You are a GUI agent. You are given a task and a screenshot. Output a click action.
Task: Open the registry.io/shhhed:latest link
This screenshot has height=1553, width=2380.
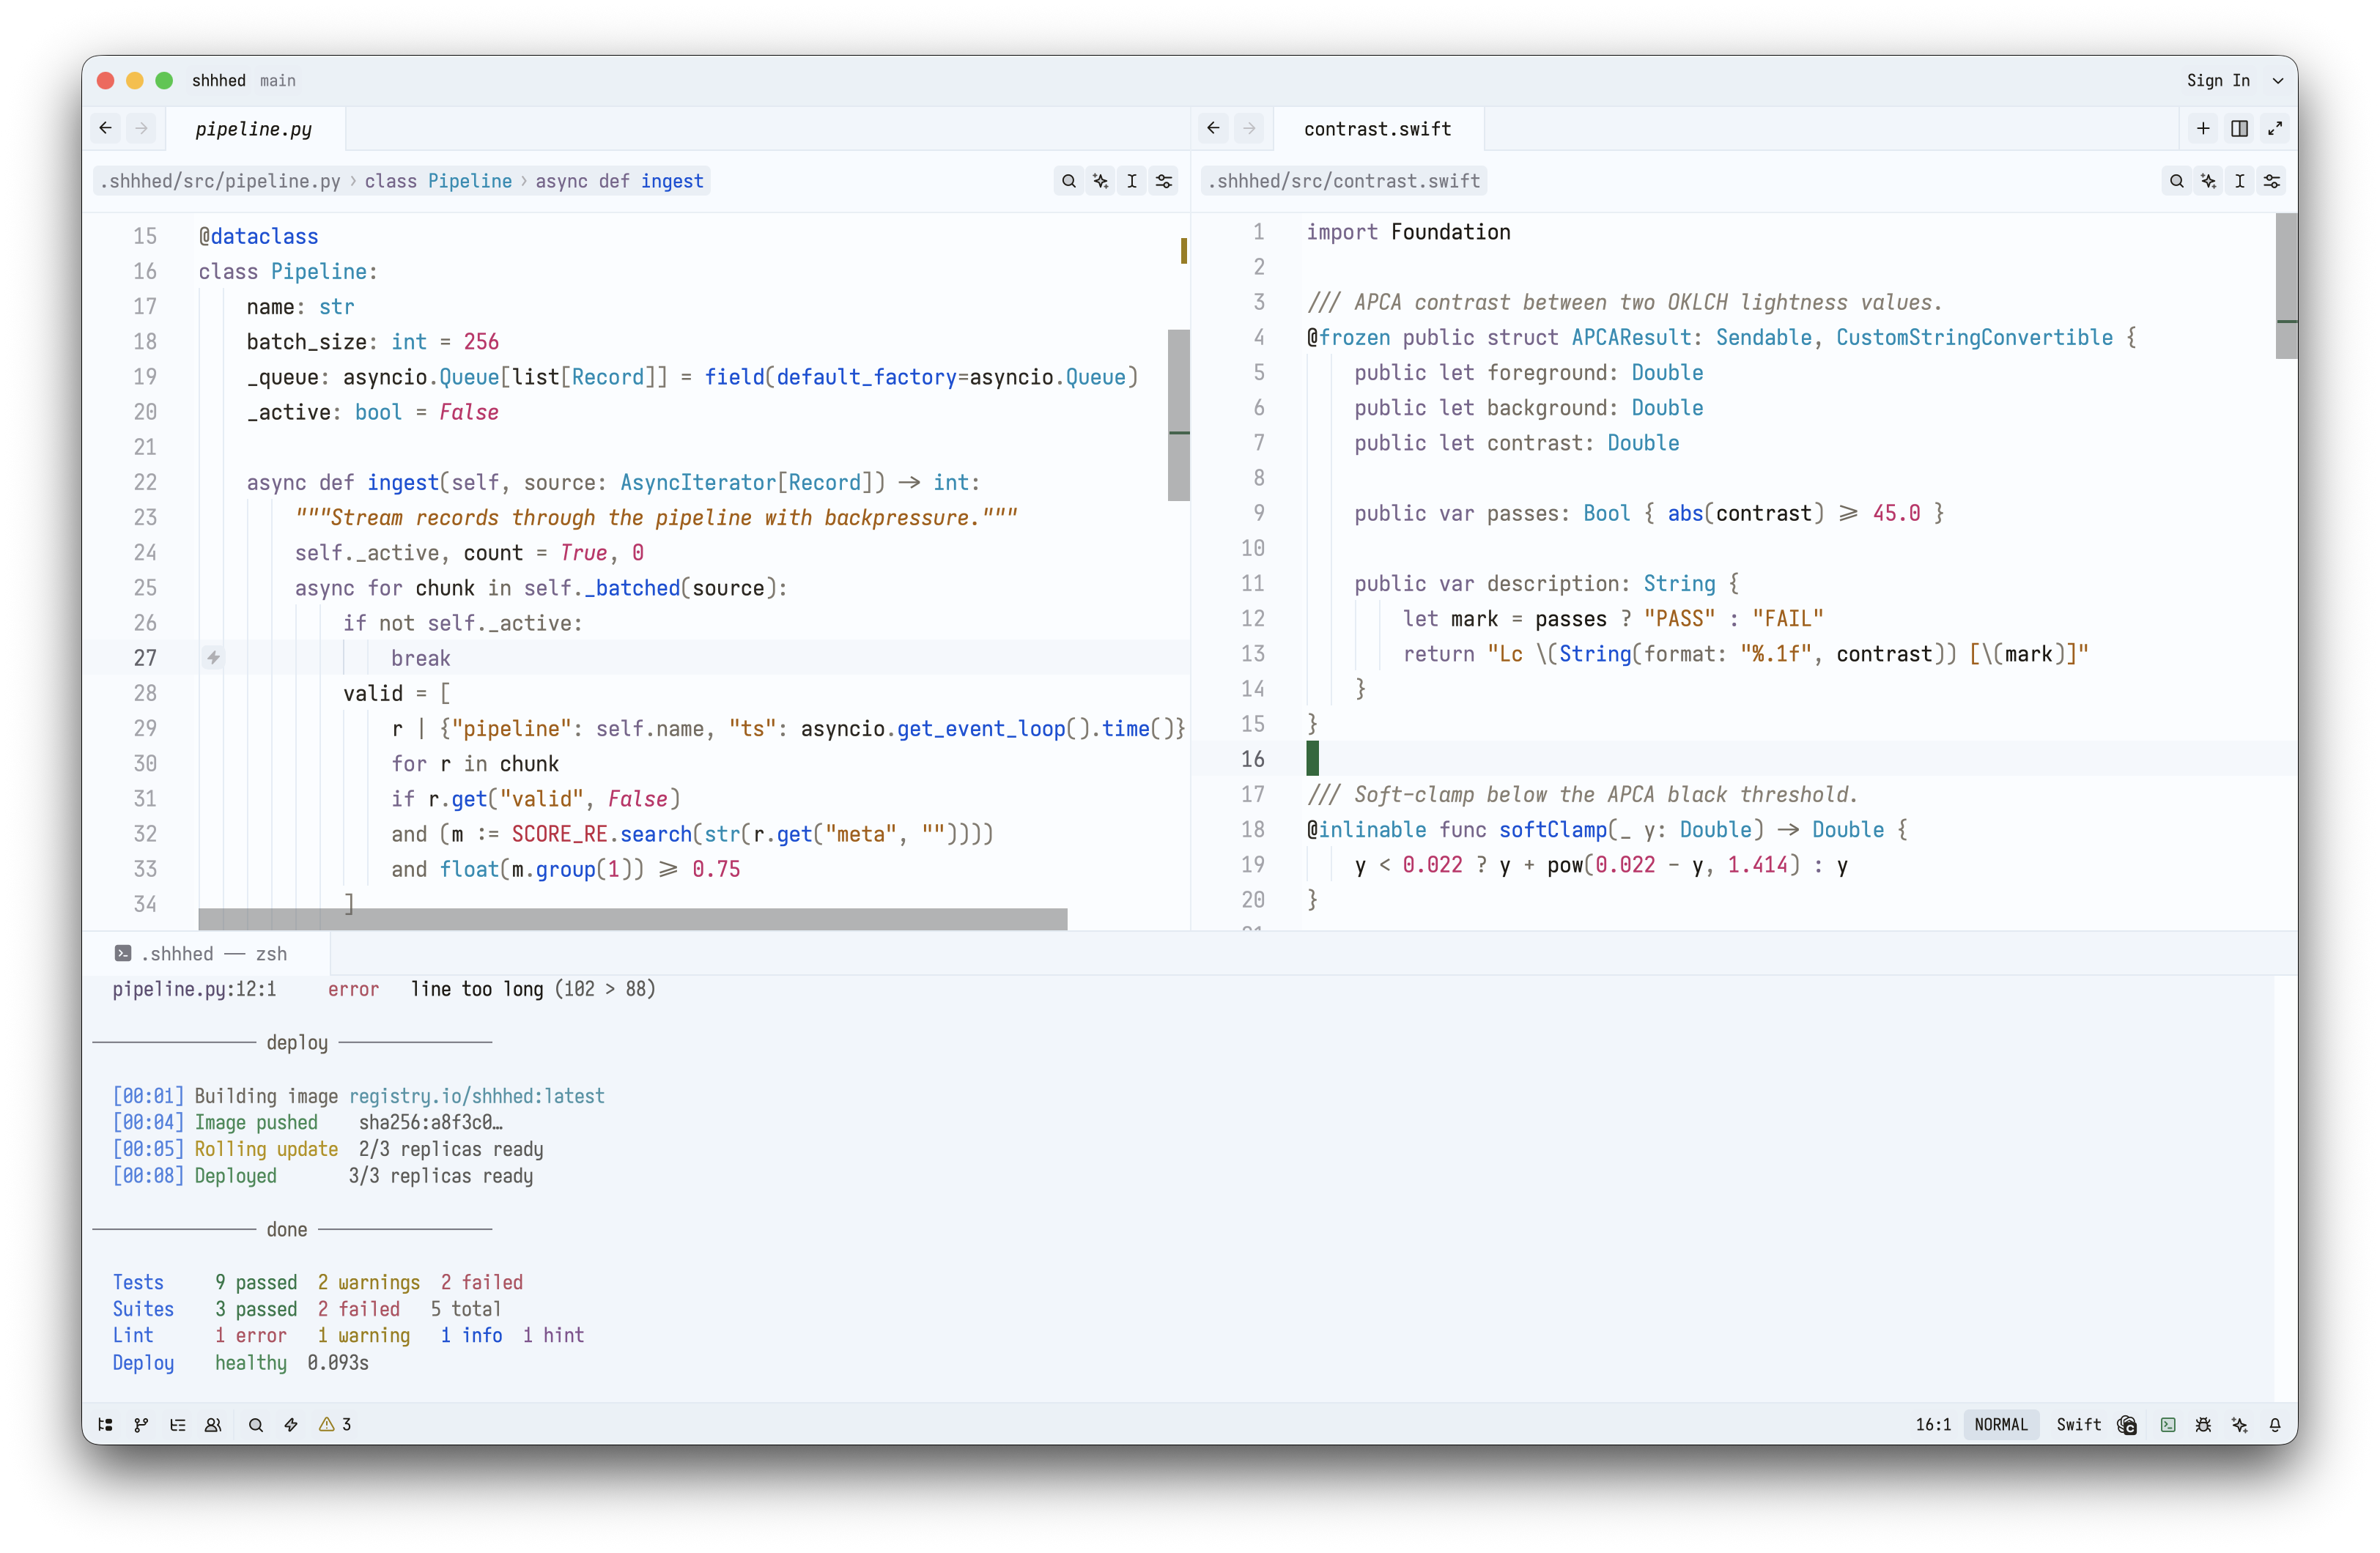(x=477, y=1095)
